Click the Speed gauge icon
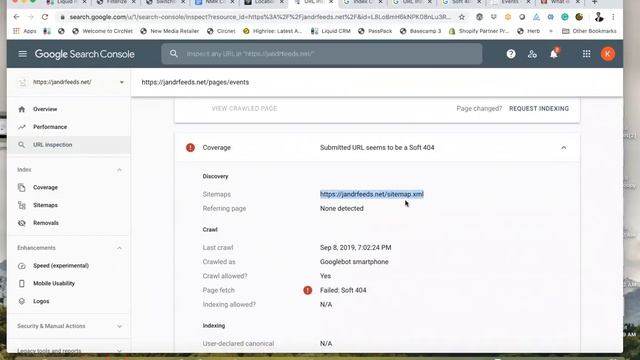 (x=22, y=266)
